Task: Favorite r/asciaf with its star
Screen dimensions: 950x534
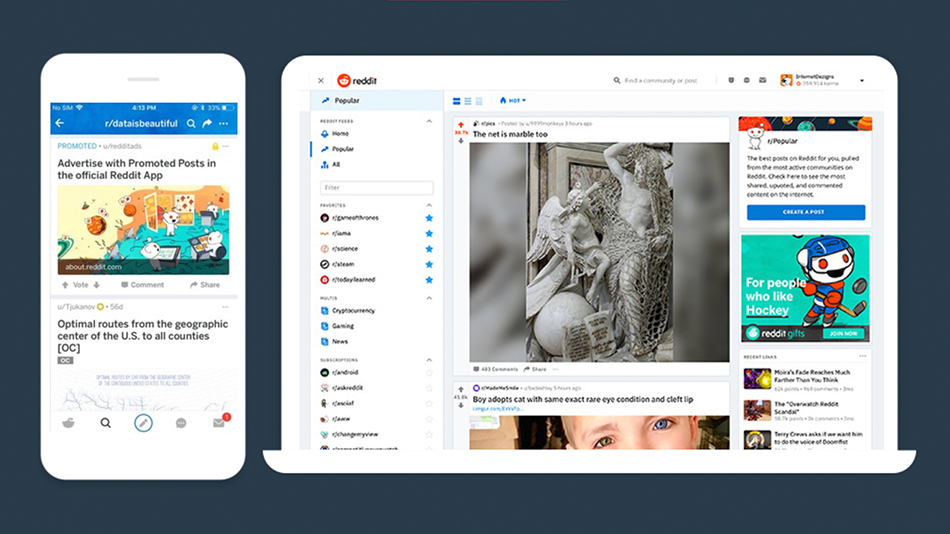Action: coord(429,404)
